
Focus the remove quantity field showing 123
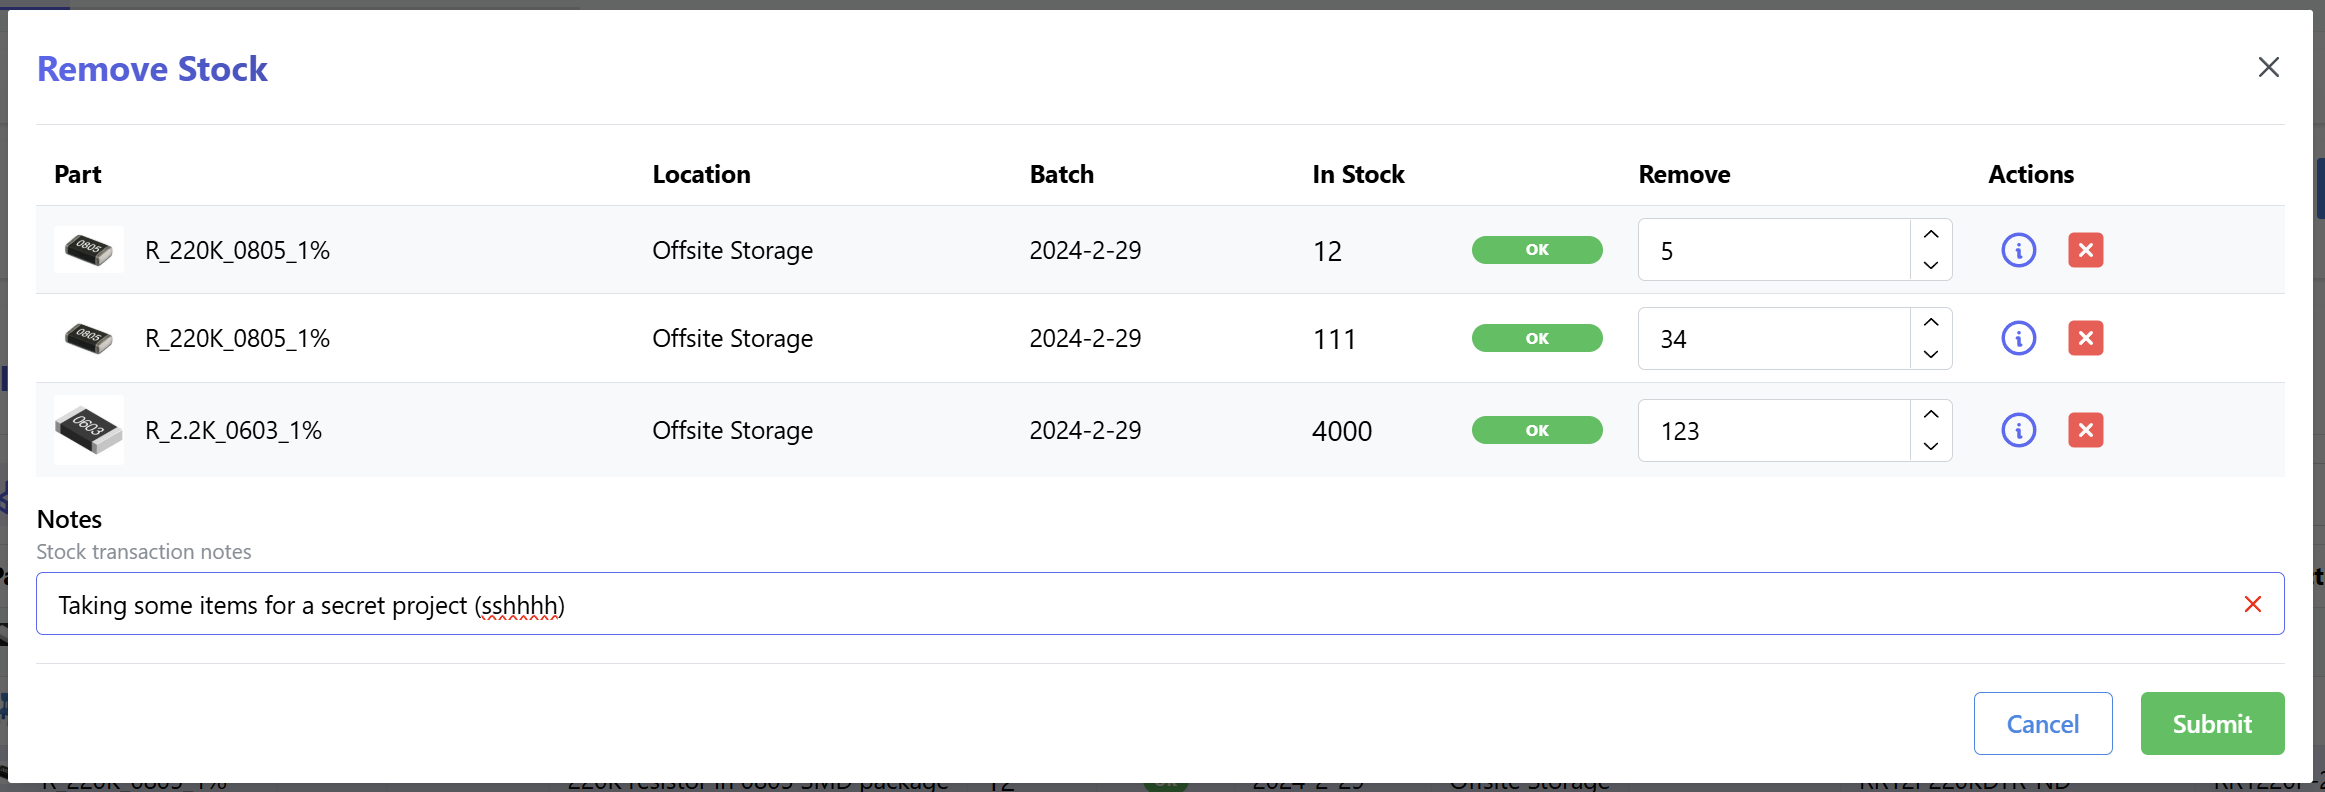(1775, 430)
